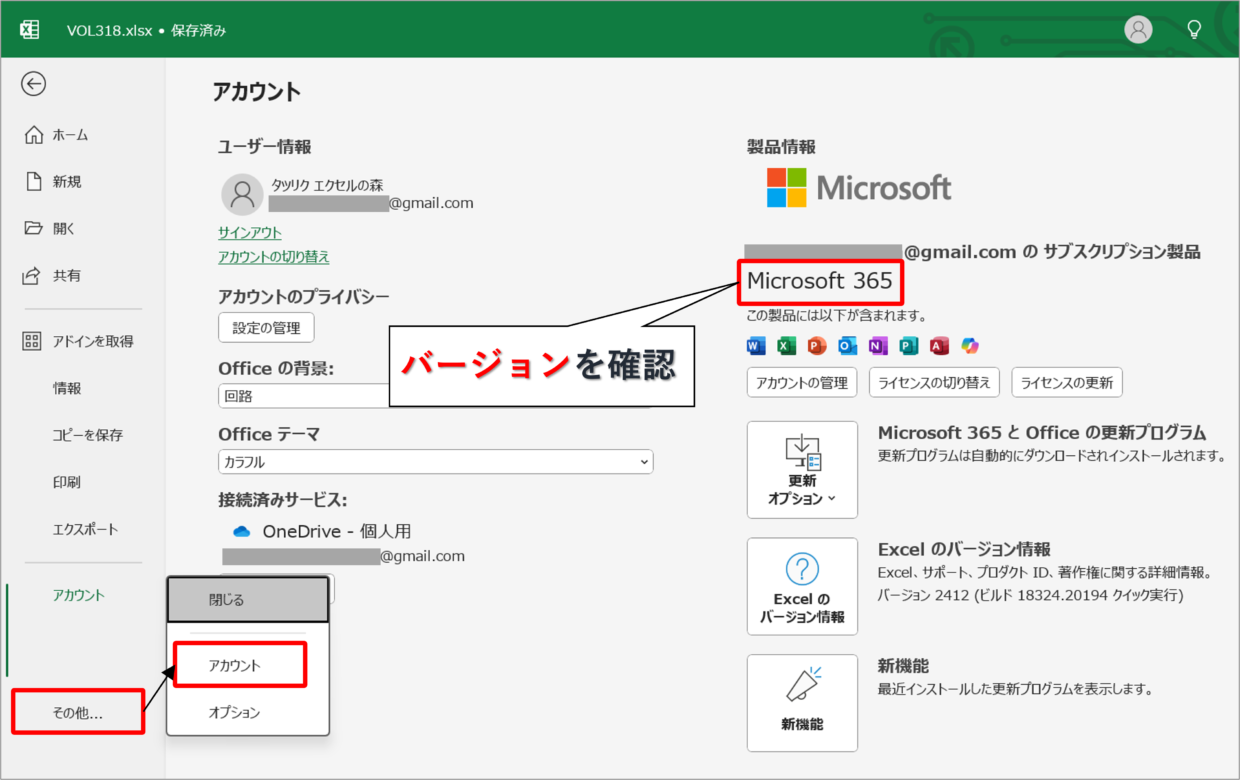Choose 閉じる (Close) in the popup menu
The width and height of the screenshot is (1240, 780).
coord(248,600)
